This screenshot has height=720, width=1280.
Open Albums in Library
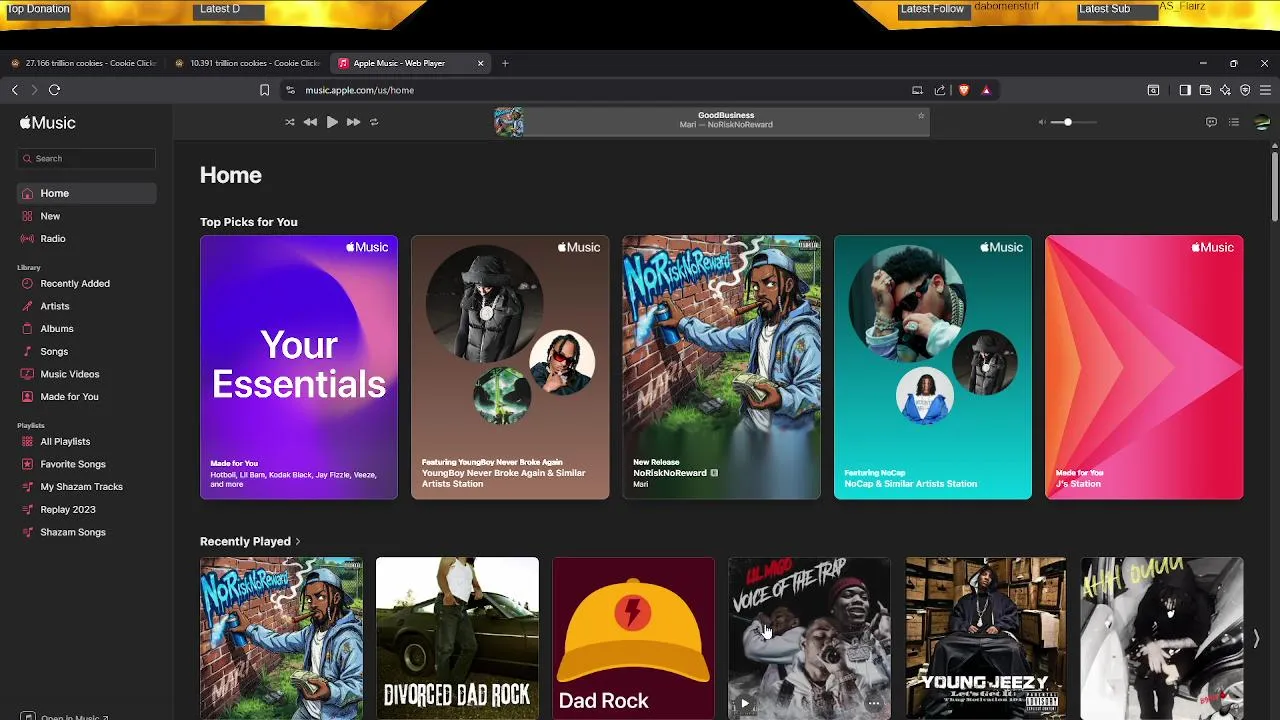(x=87, y=328)
